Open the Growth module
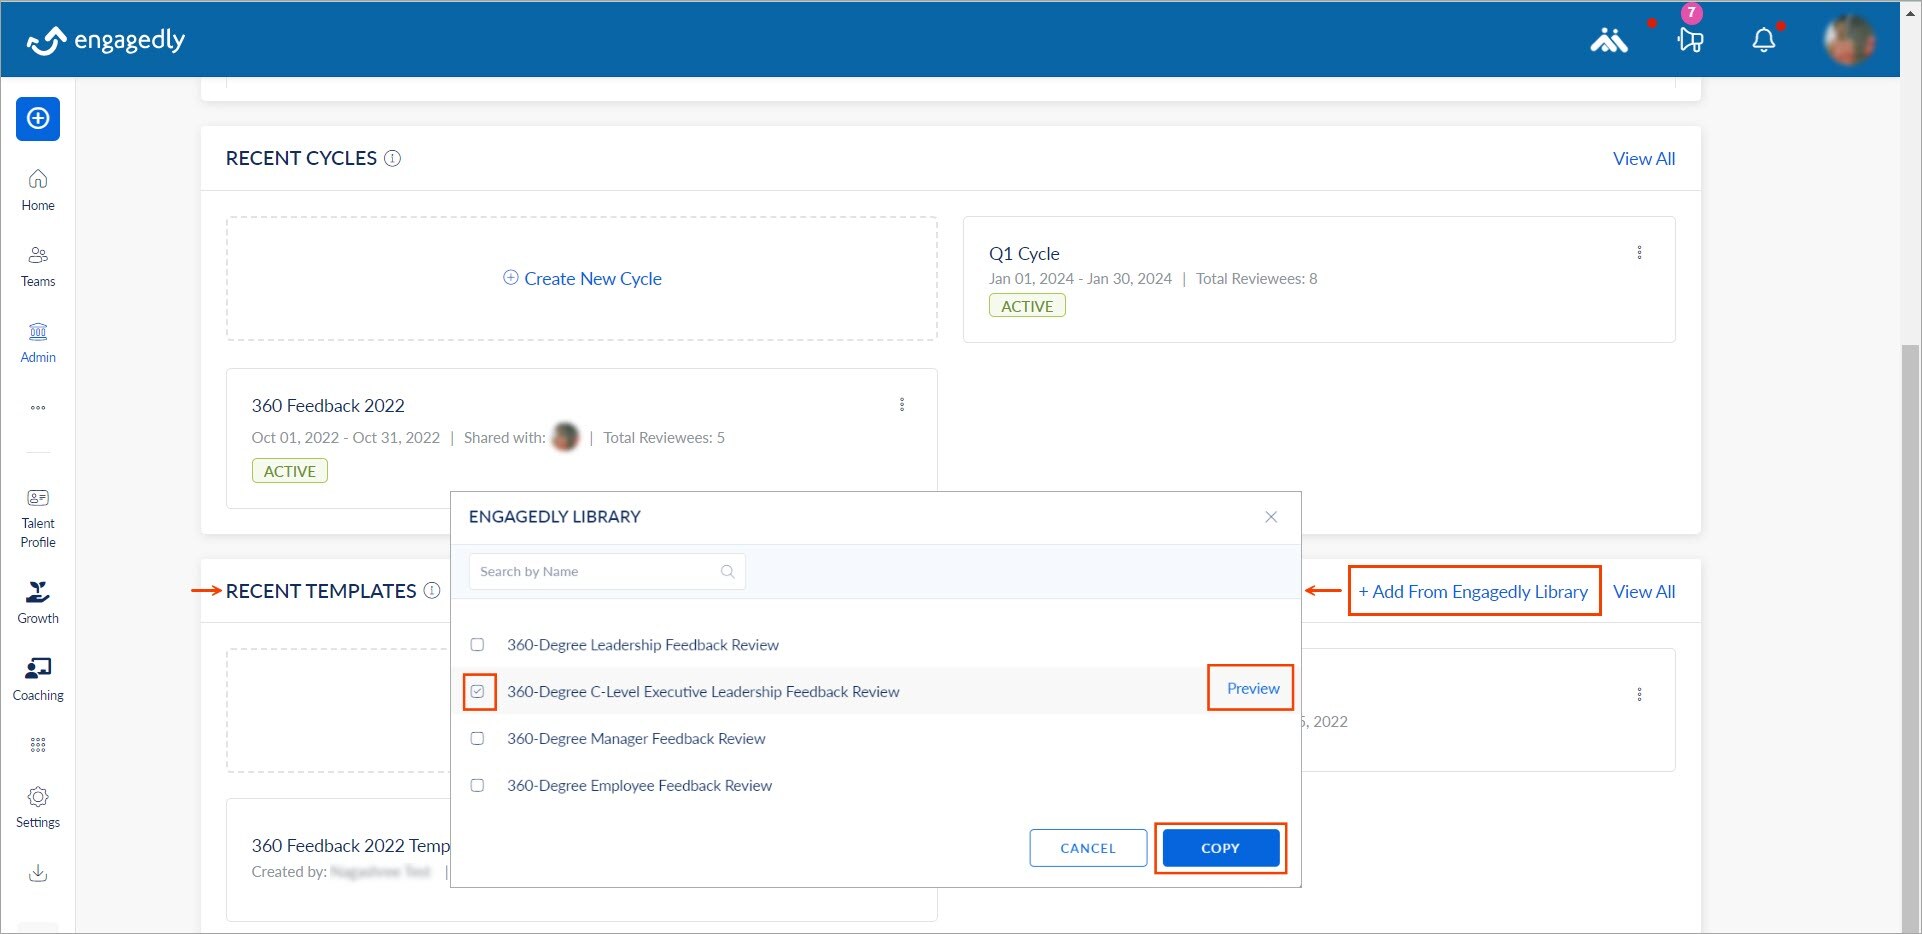 point(38,603)
